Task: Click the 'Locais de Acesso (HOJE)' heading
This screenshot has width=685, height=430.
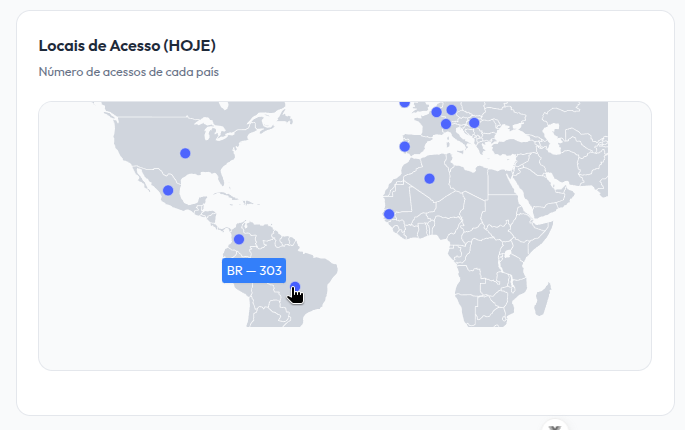Action: pyautogui.click(x=127, y=46)
